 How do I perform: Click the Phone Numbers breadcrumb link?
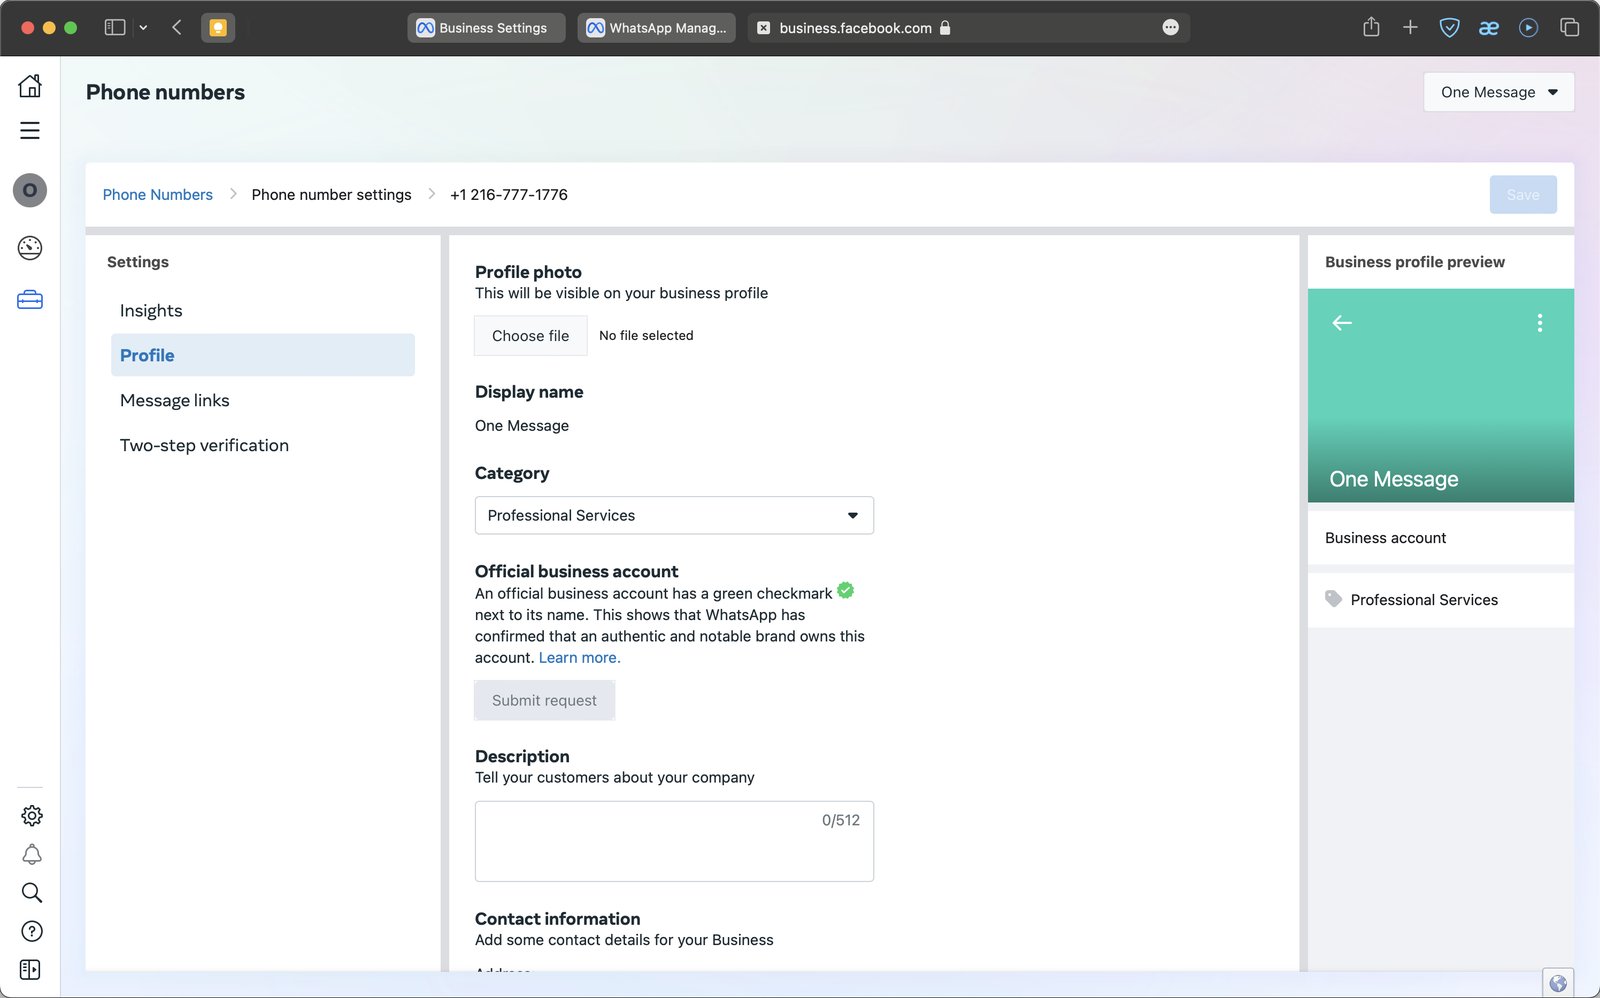coord(158,195)
